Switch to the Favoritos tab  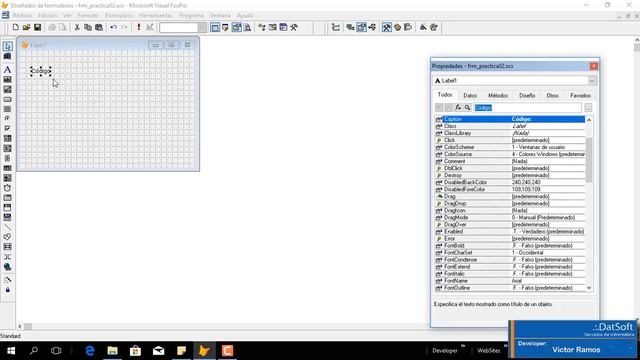click(x=580, y=96)
